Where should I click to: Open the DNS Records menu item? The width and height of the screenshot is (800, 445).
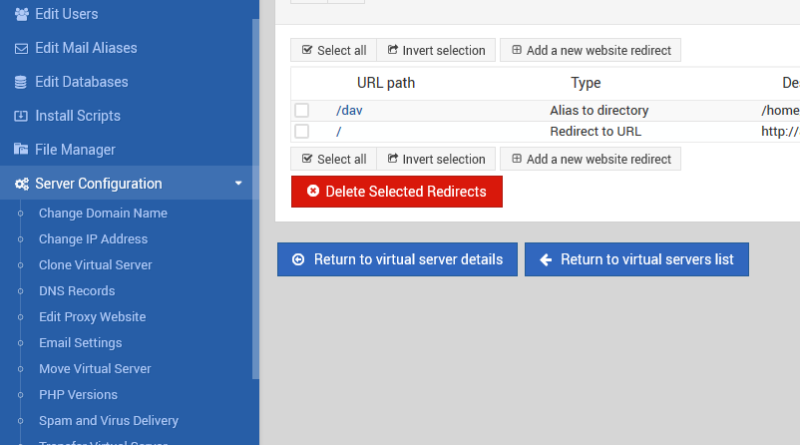tap(76, 291)
